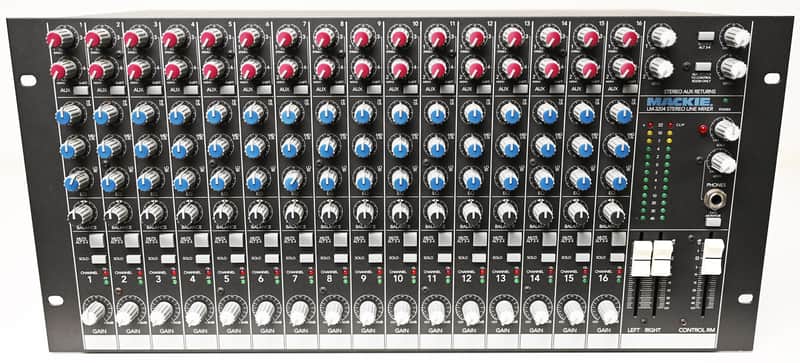The width and height of the screenshot is (800, 363).
Task: Turn the HI EQ blue knob on channel 1
Action: 67,114
